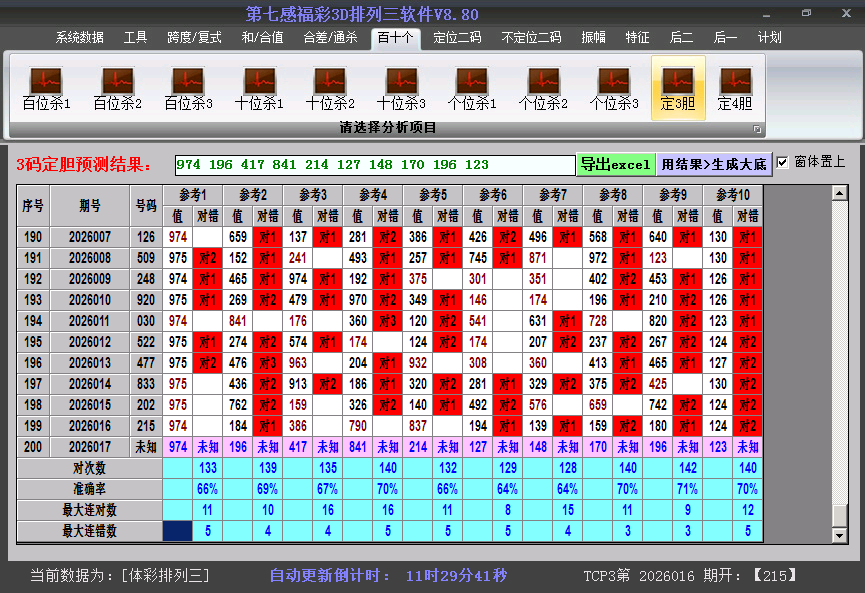This screenshot has width=865, height=593.
Task: Open the 定4胆 analysis icon
Action: [735, 88]
